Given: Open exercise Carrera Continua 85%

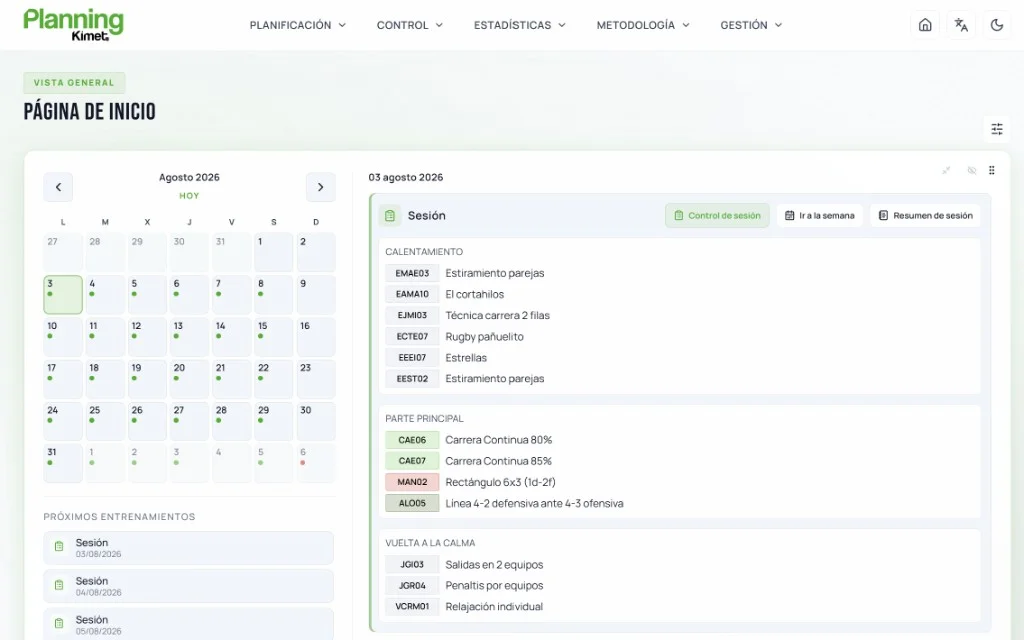Looking at the screenshot, I should click(x=499, y=461).
